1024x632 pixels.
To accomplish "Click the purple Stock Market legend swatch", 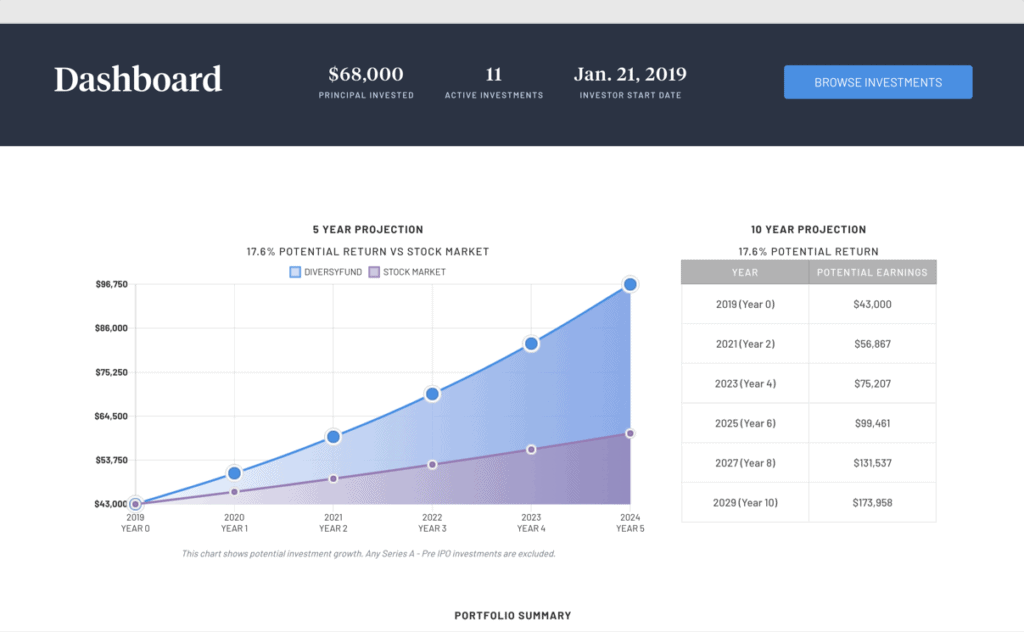I will (374, 272).
